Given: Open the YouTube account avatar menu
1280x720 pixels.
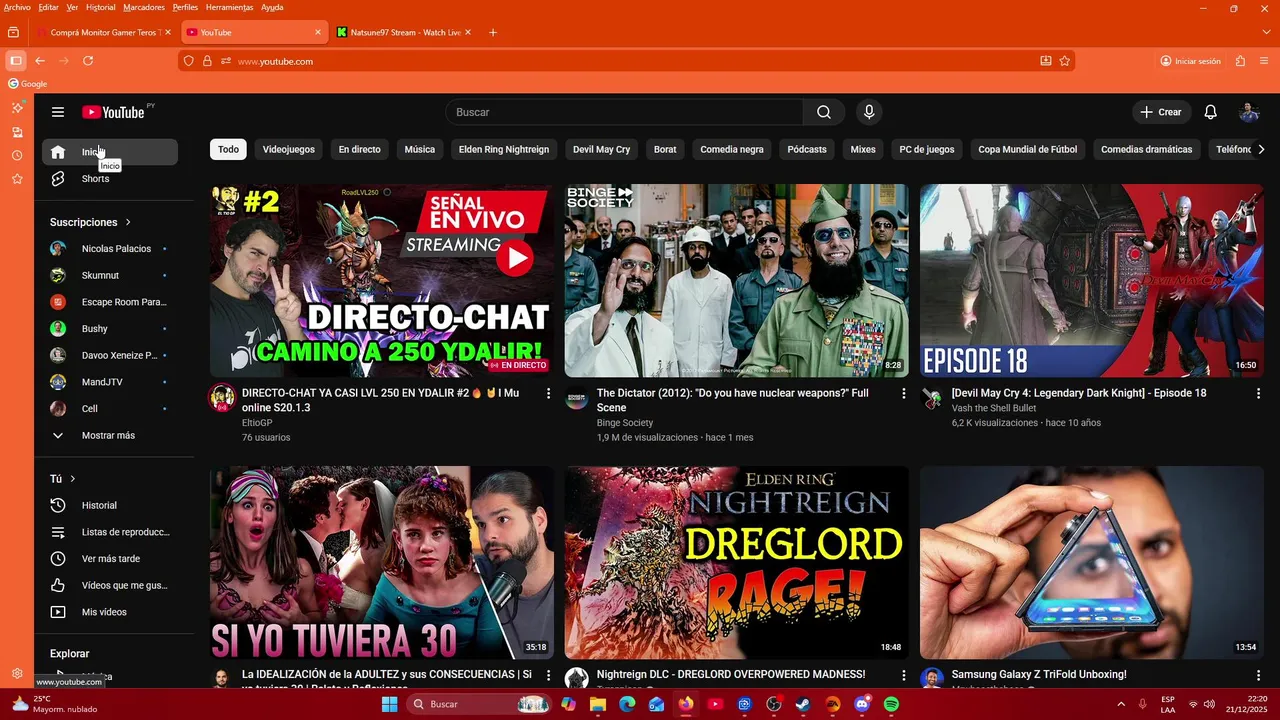Looking at the screenshot, I should pyautogui.click(x=1249, y=112).
